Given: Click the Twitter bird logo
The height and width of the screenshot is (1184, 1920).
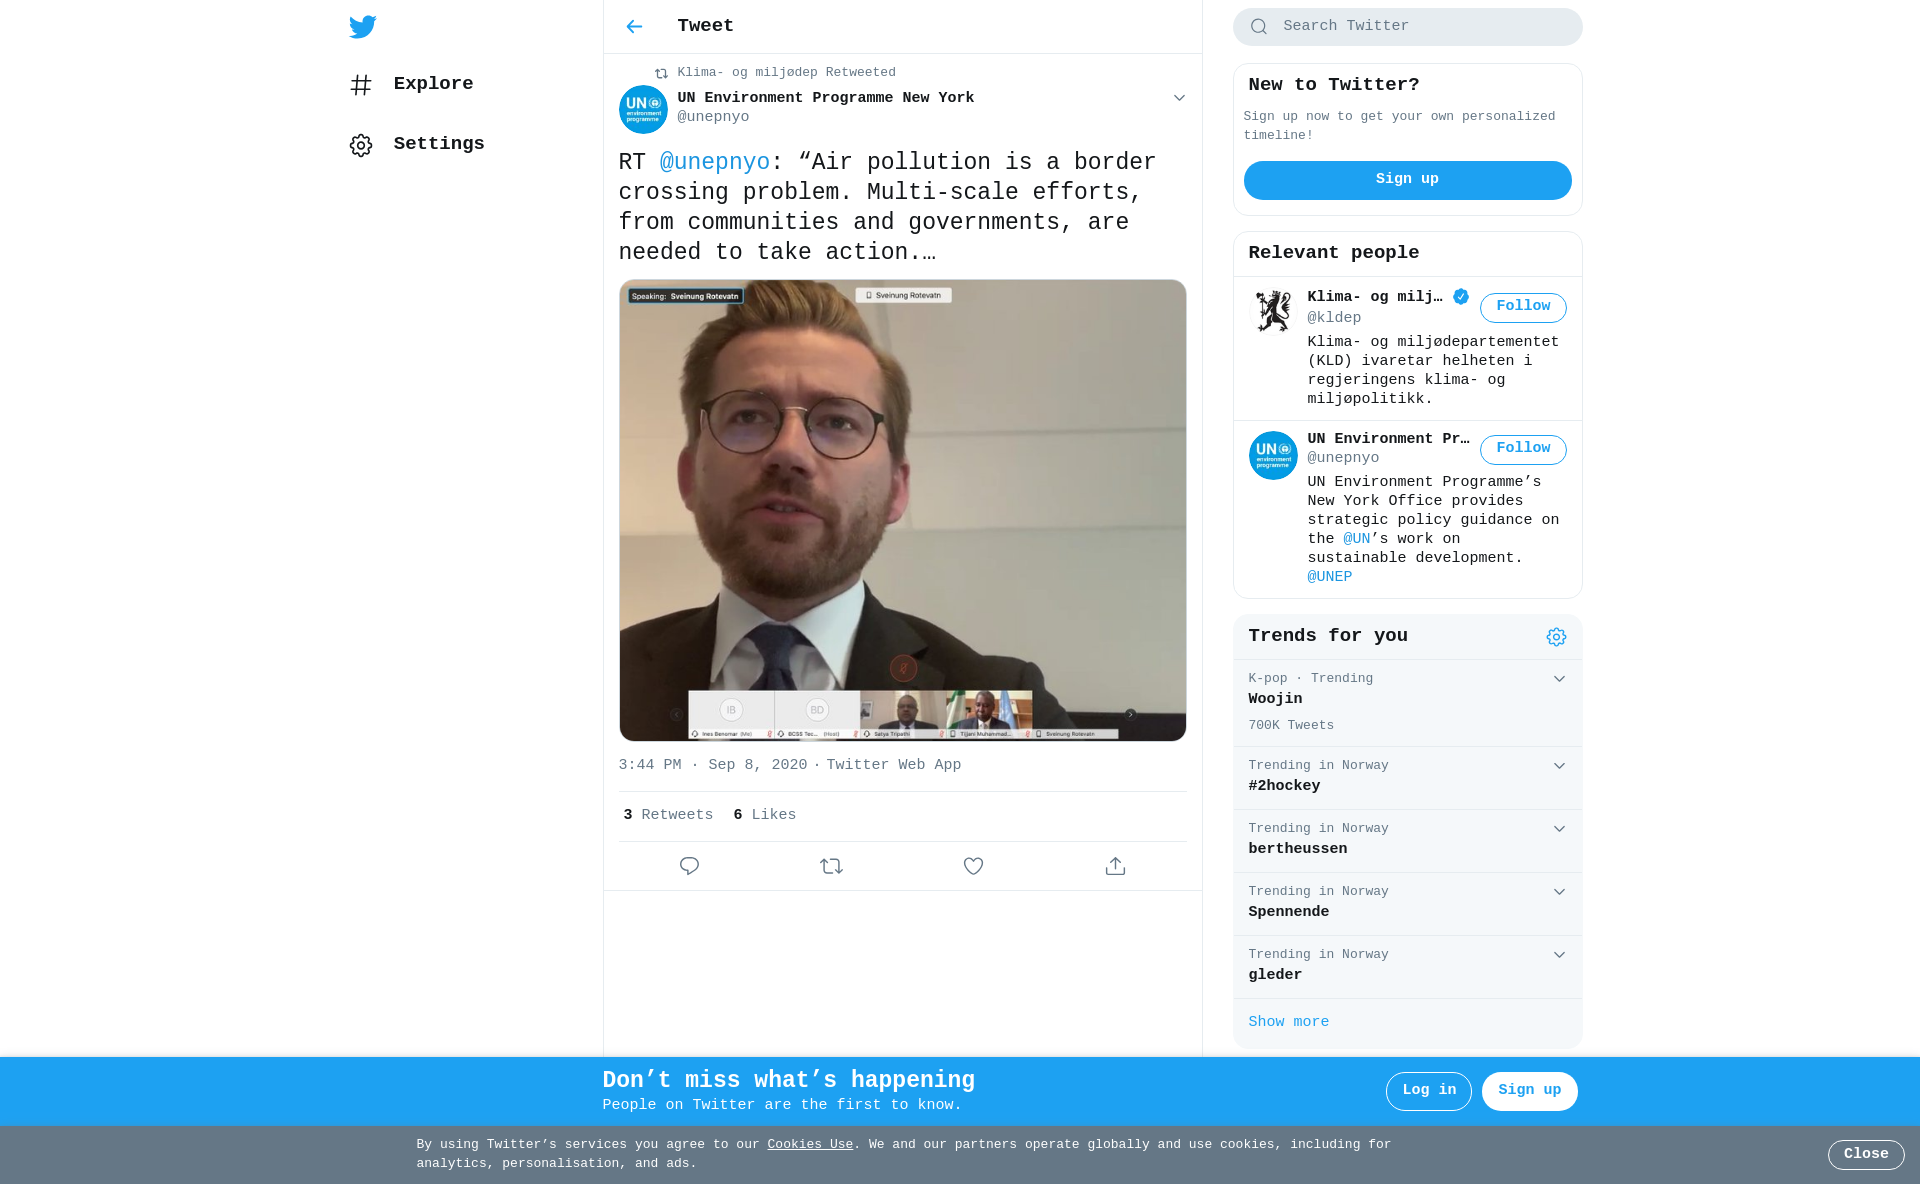Looking at the screenshot, I should click(x=363, y=27).
